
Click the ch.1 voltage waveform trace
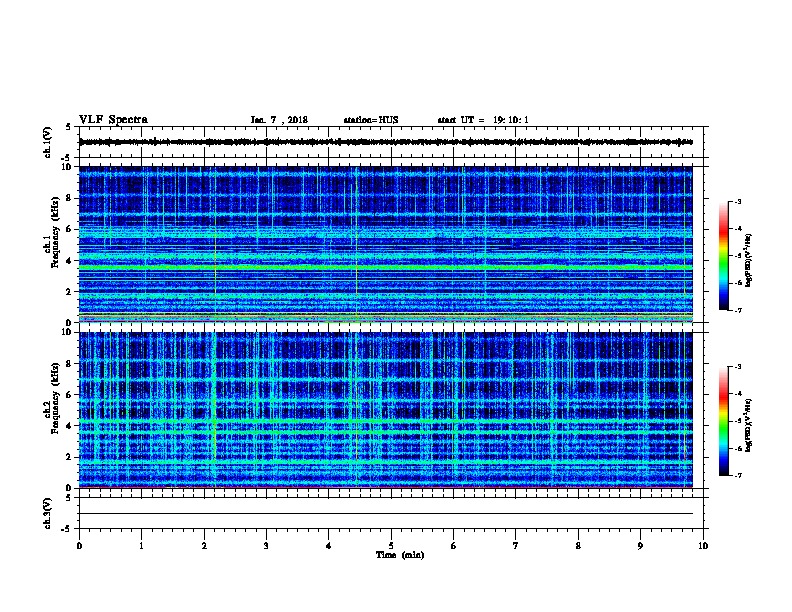385,142
